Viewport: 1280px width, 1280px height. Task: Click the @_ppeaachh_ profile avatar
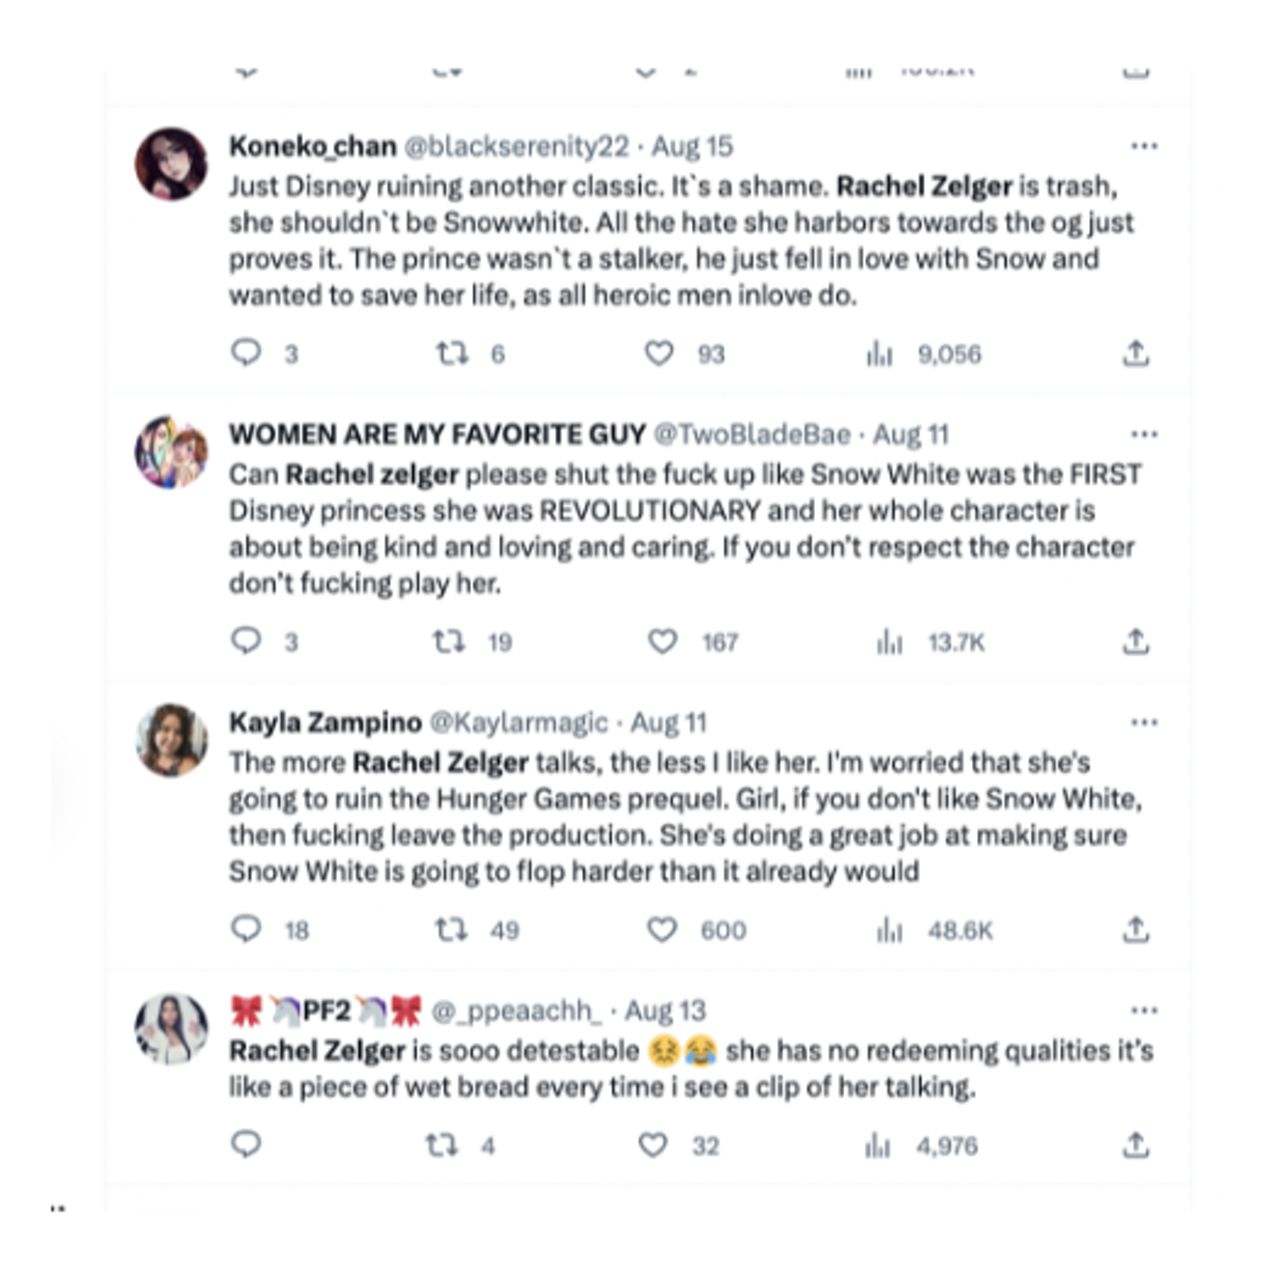171,1029
